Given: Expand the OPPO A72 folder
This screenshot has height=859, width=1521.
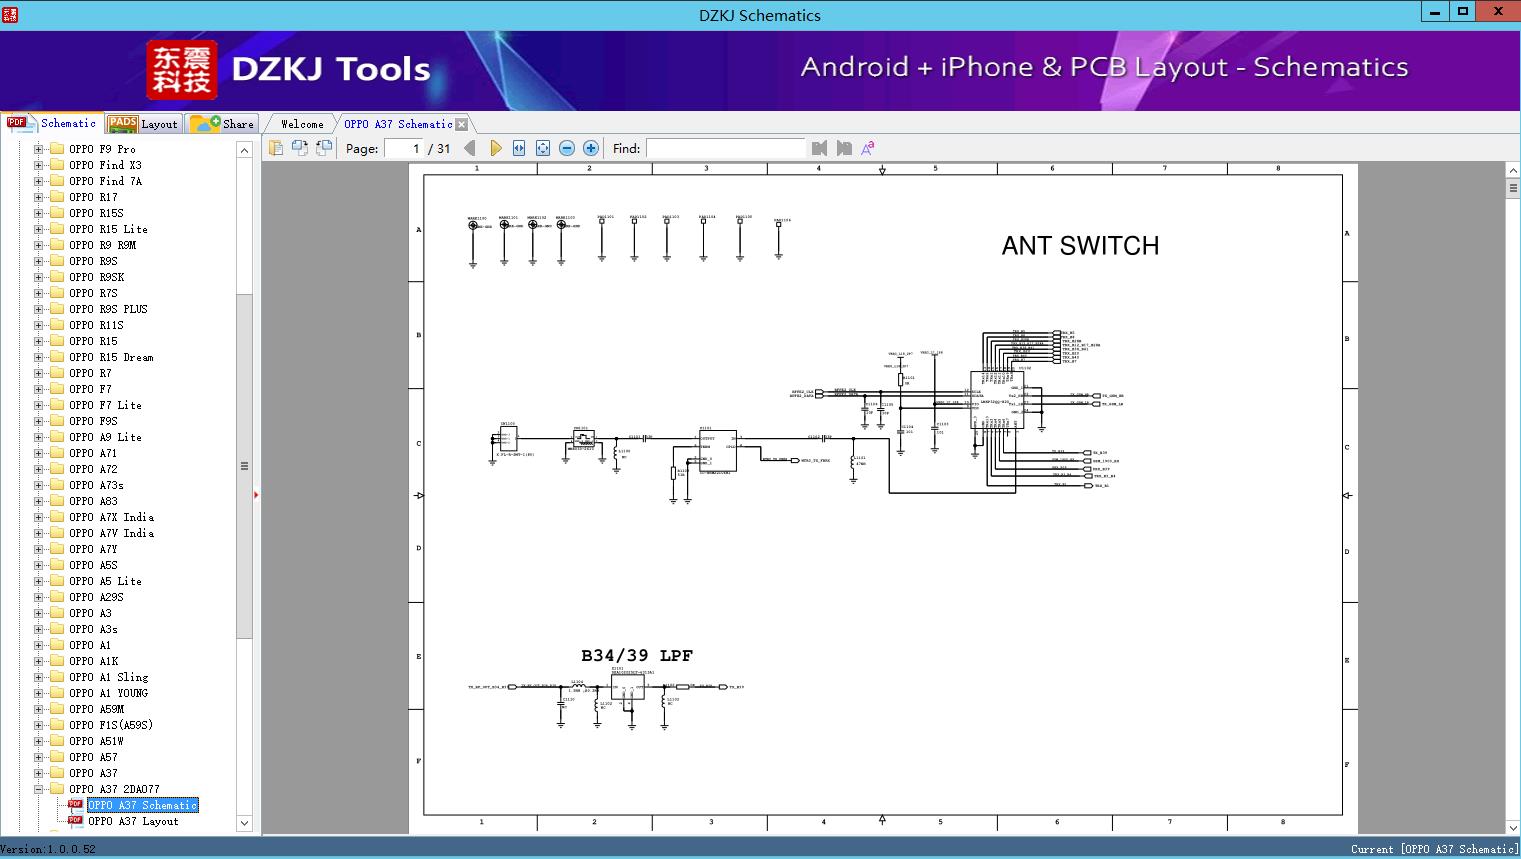Looking at the screenshot, I should pos(38,469).
